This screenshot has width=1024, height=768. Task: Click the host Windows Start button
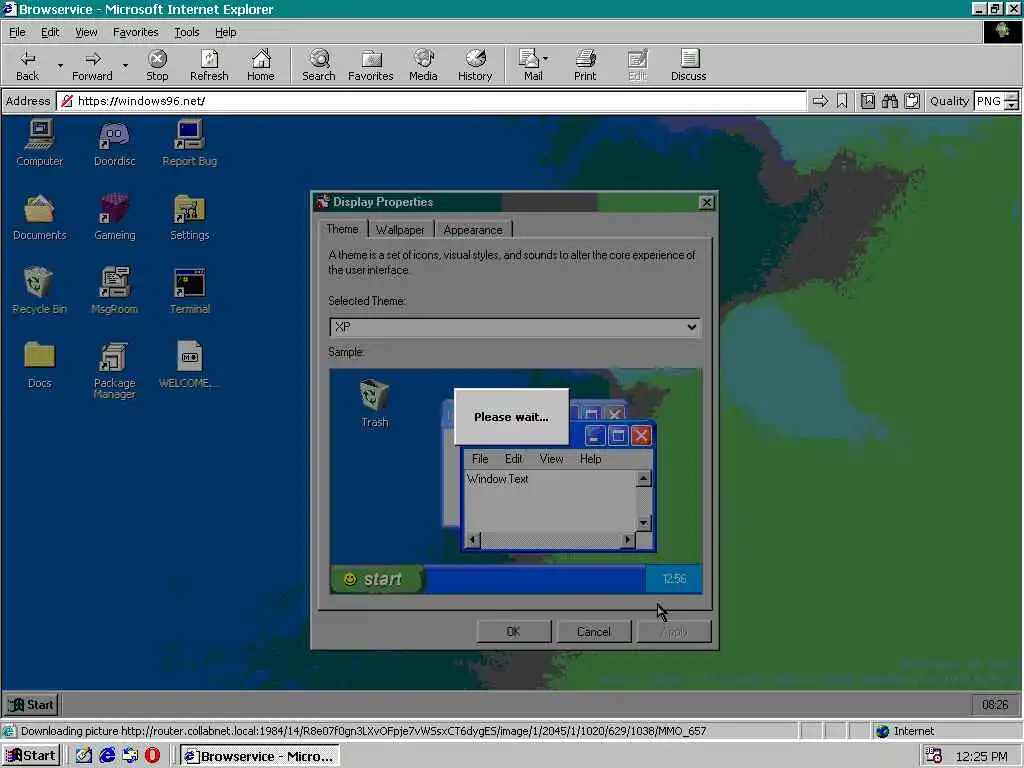tap(31, 756)
